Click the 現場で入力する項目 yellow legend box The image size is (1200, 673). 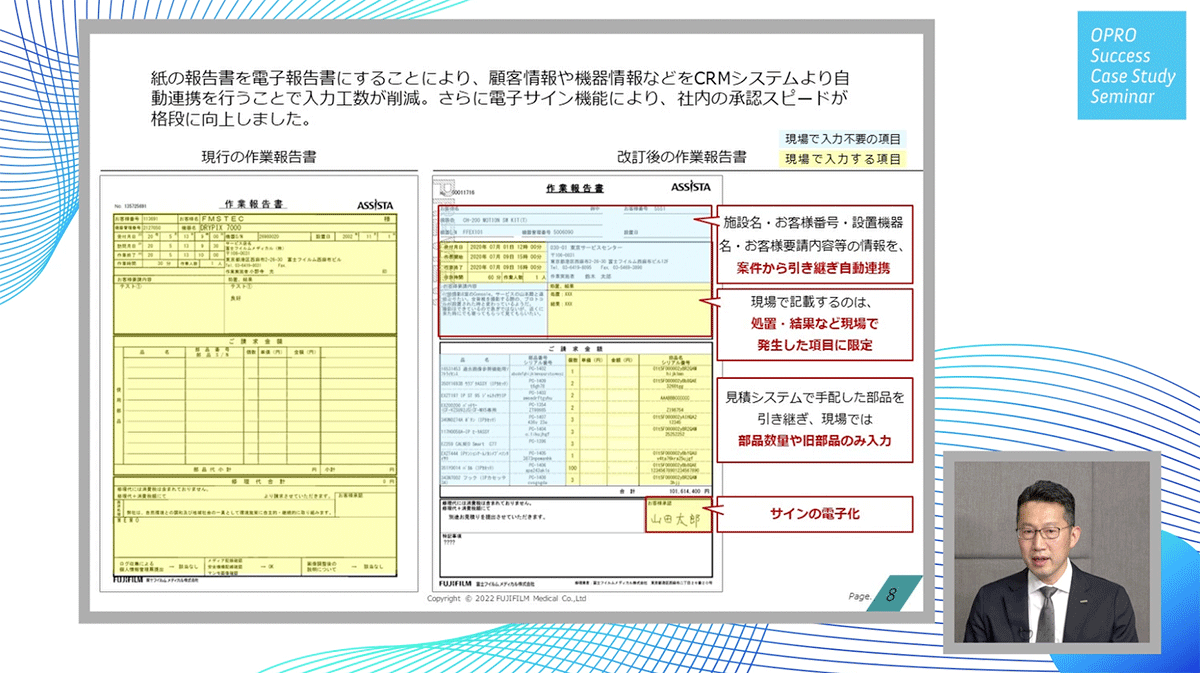[x=842, y=159]
